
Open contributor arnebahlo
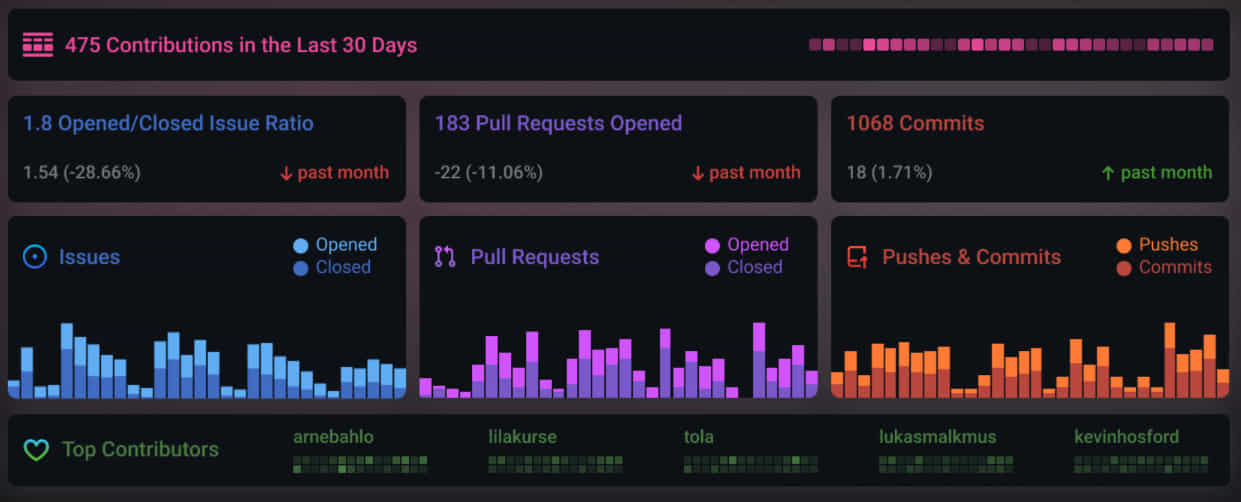click(333, 437)
